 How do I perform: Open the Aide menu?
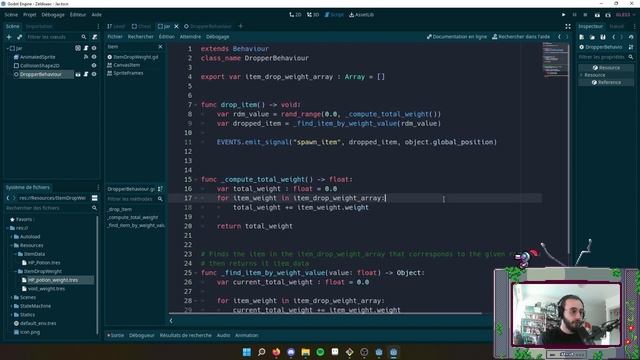(x=97, y=15)
